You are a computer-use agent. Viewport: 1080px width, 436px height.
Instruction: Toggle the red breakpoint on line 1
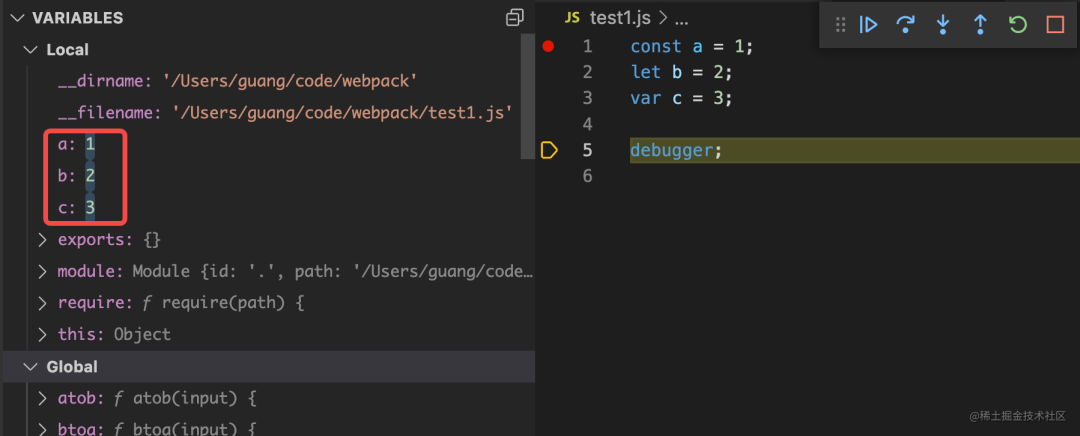[548, 46]
